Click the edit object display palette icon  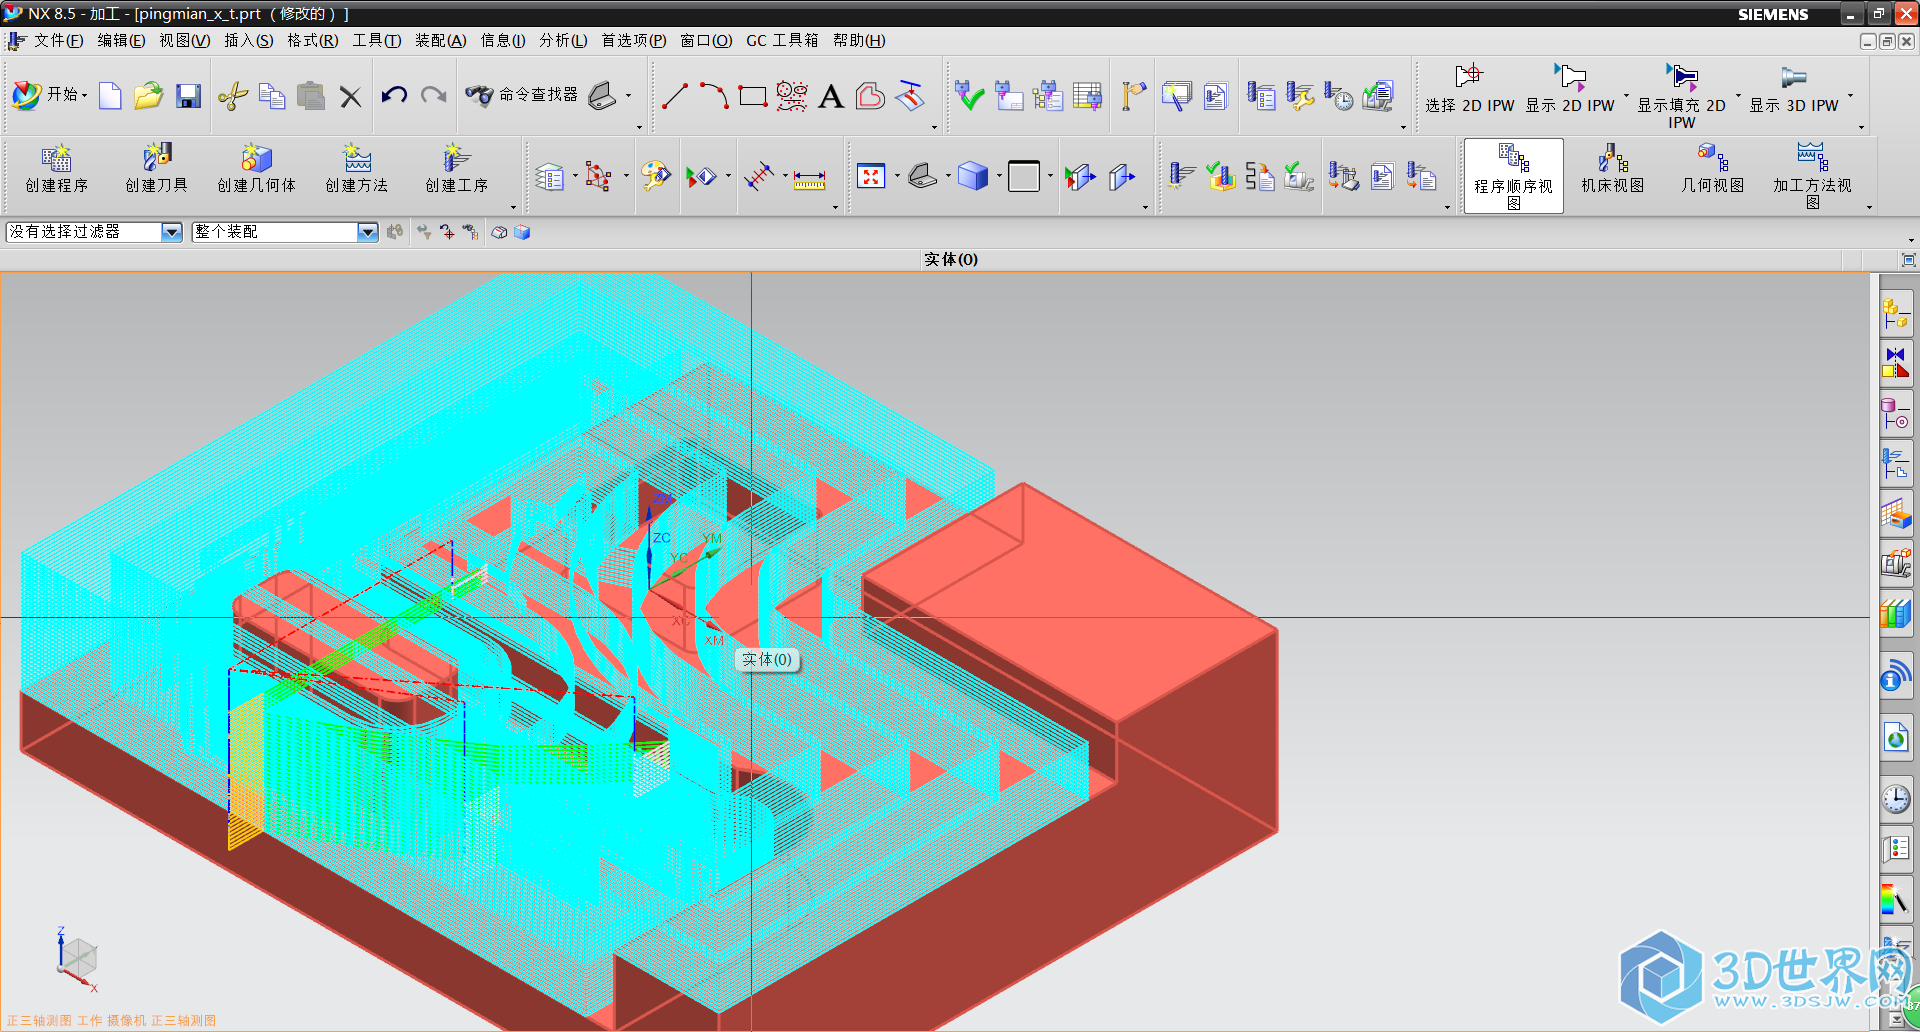[656, 177]
